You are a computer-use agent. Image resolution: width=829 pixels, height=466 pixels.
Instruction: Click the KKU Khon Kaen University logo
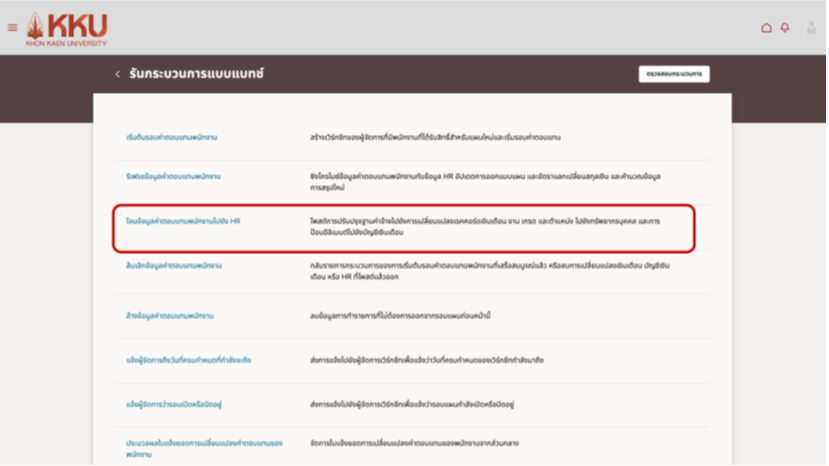click(x=67, y=29)
